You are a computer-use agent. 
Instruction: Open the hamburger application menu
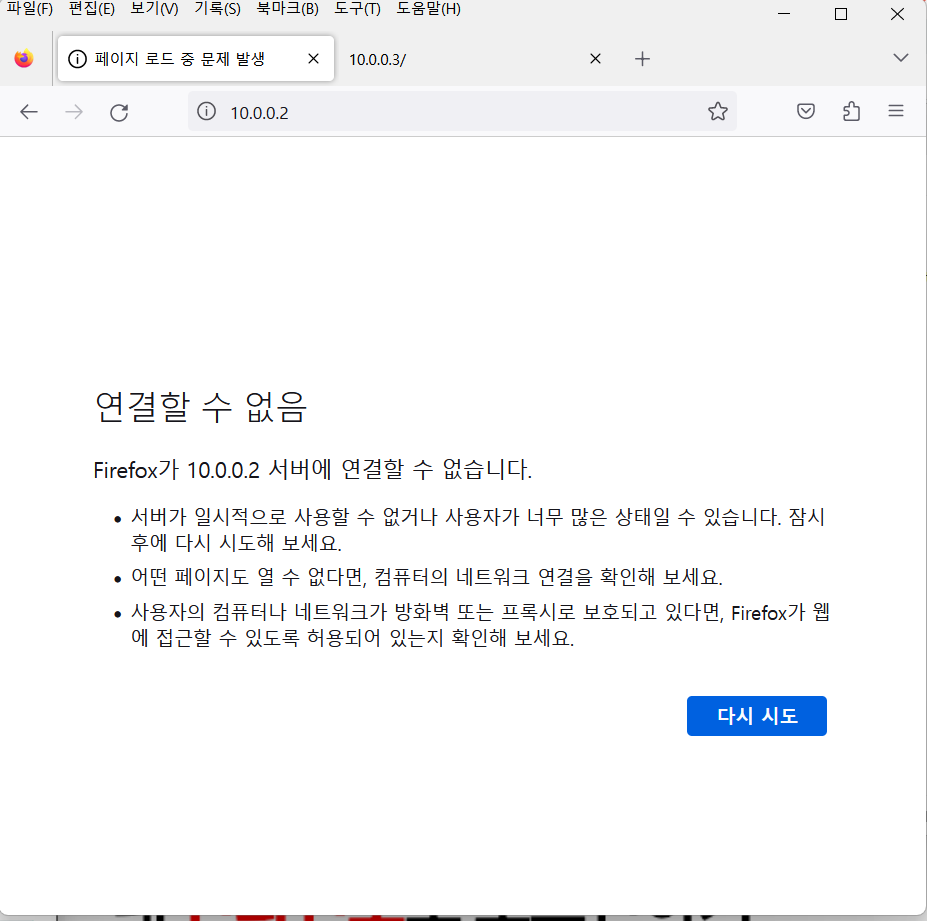[x=896, y=111]
